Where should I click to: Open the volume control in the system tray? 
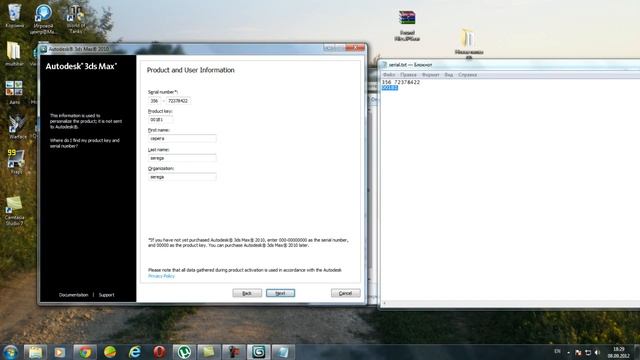[597, 352]
